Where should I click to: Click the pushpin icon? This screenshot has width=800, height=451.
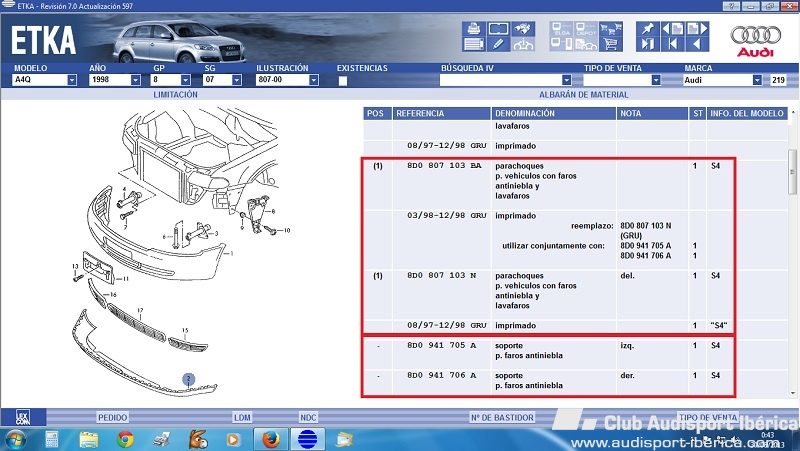[647, 29]
